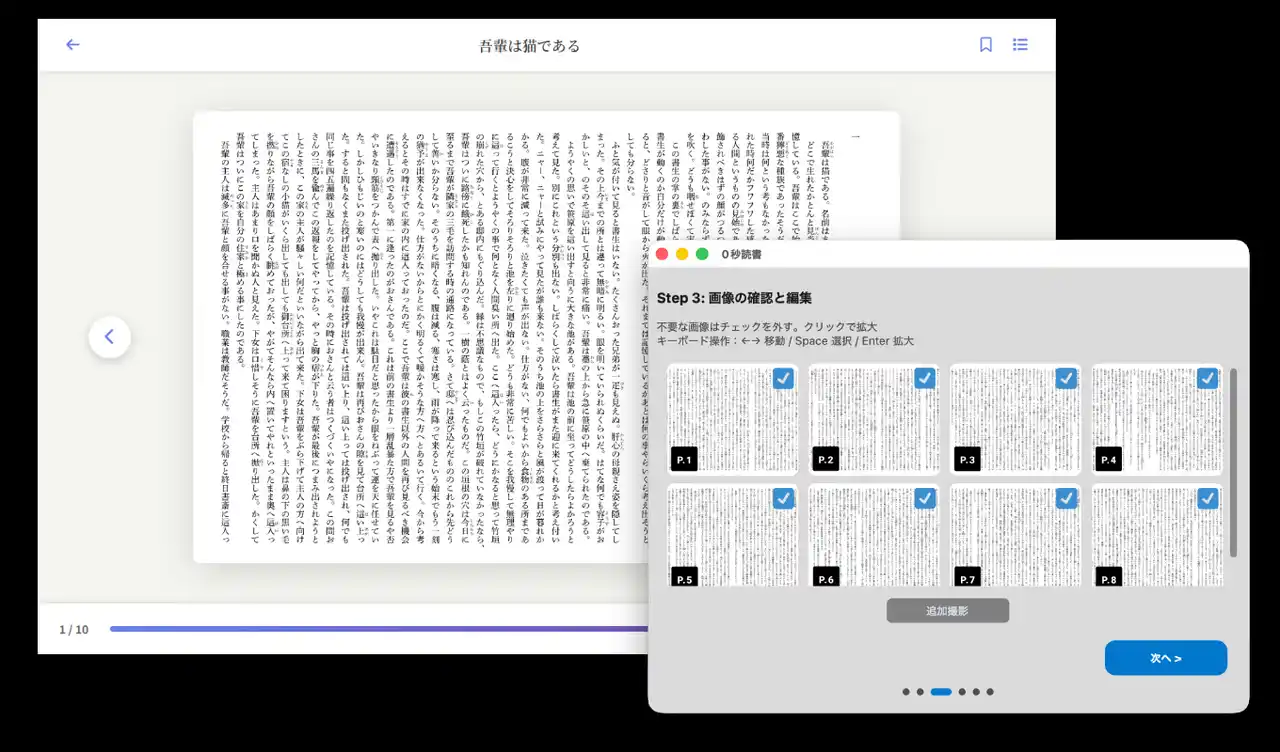Open the table of contents list icon
Viewport: 1280px width, 752px height.
(x=1020, y=45)
